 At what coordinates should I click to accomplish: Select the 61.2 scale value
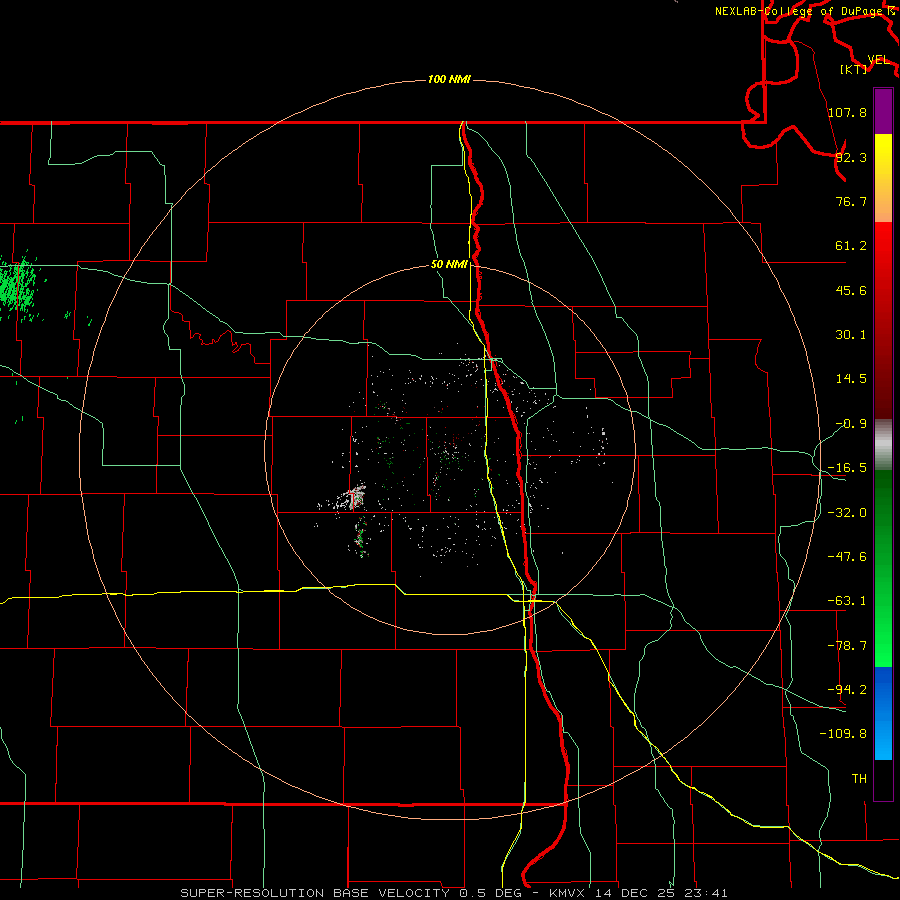pos(851,246)
